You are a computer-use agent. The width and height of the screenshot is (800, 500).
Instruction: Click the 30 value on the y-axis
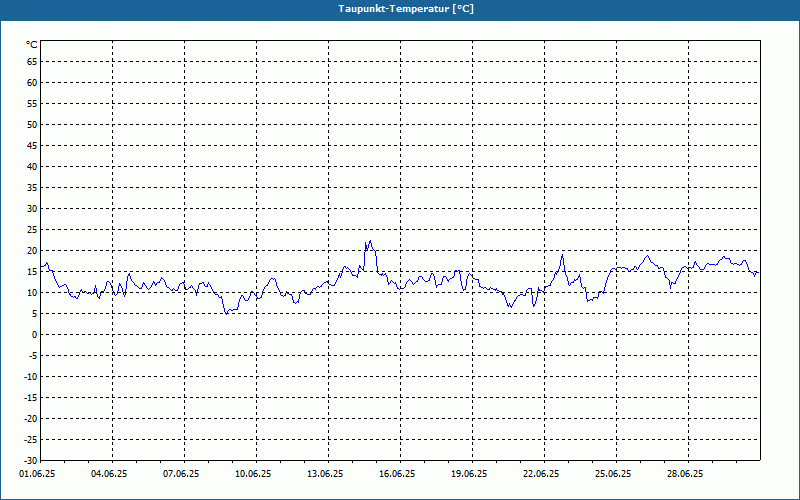(32, 209)
